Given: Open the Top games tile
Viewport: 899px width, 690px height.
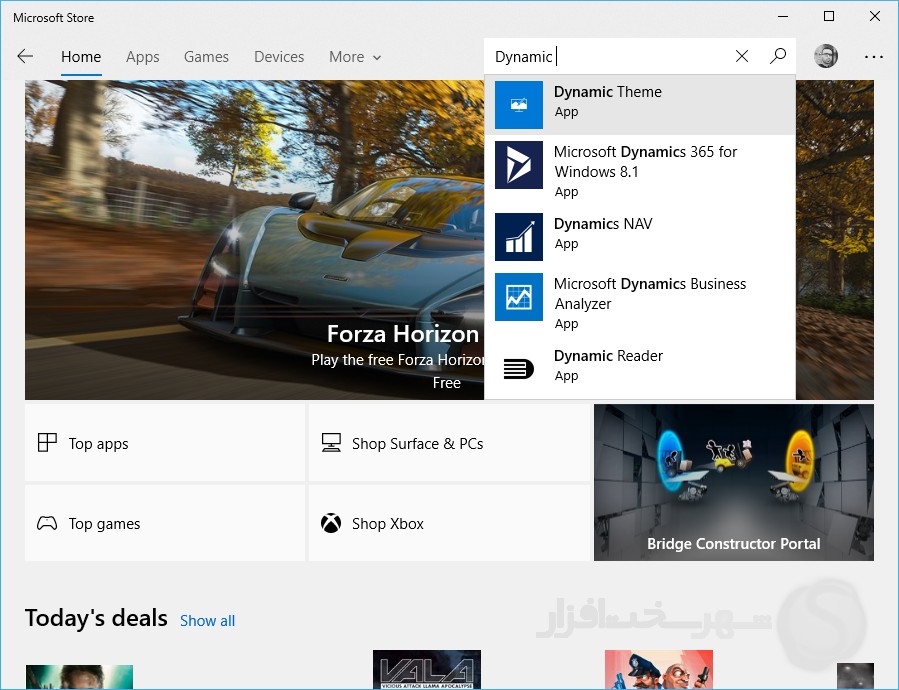Looking at the screenshot, I should pos(164,523).
